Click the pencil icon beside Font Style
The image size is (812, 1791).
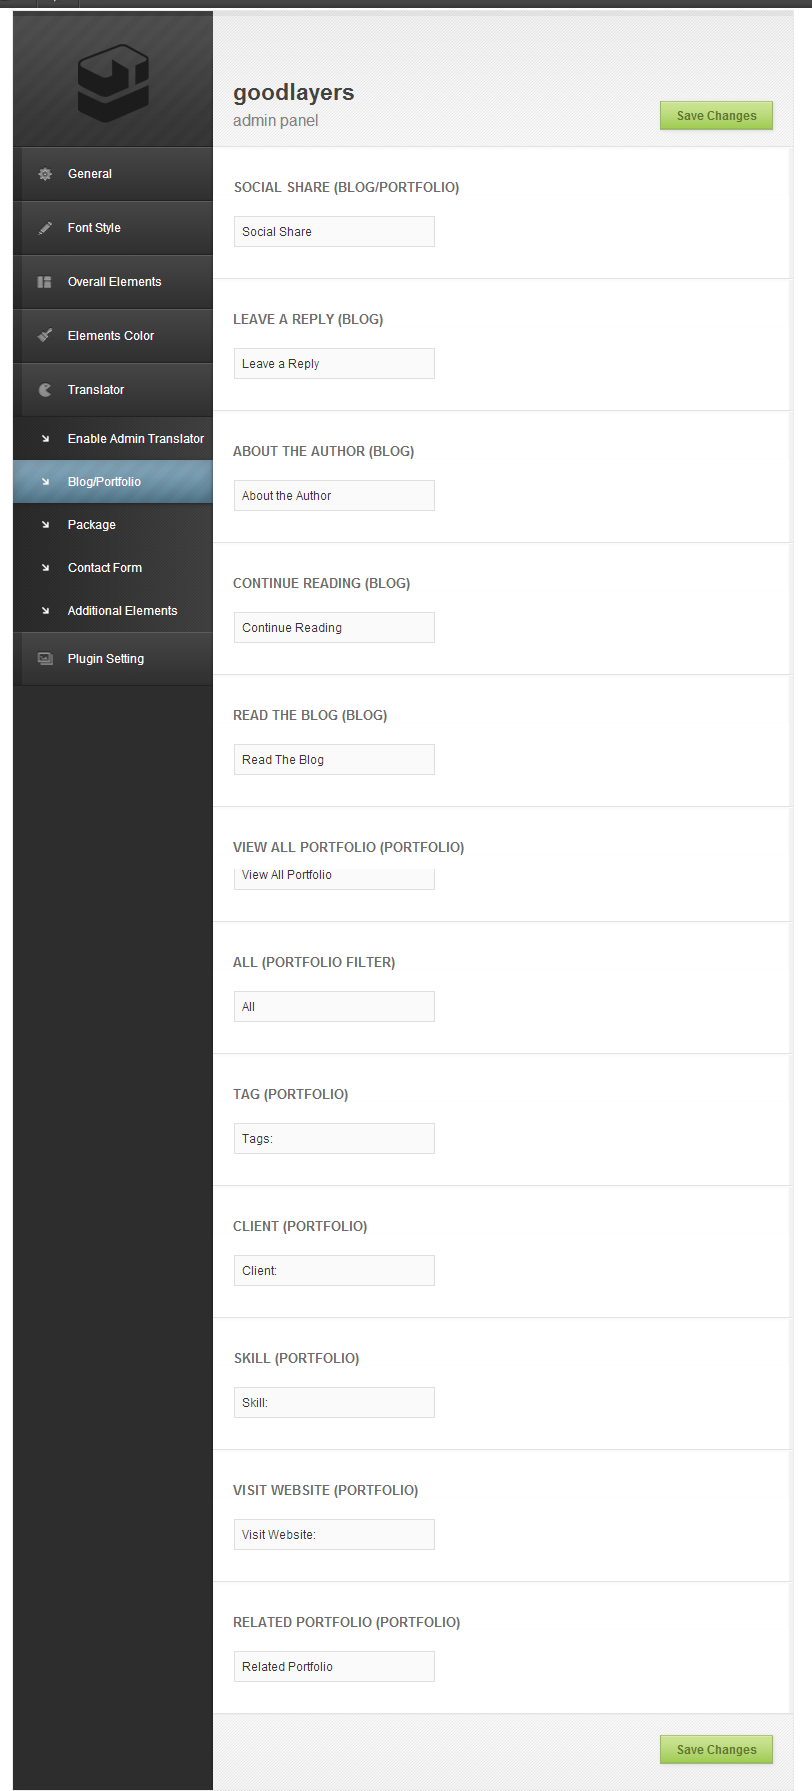tap(45, 228)
